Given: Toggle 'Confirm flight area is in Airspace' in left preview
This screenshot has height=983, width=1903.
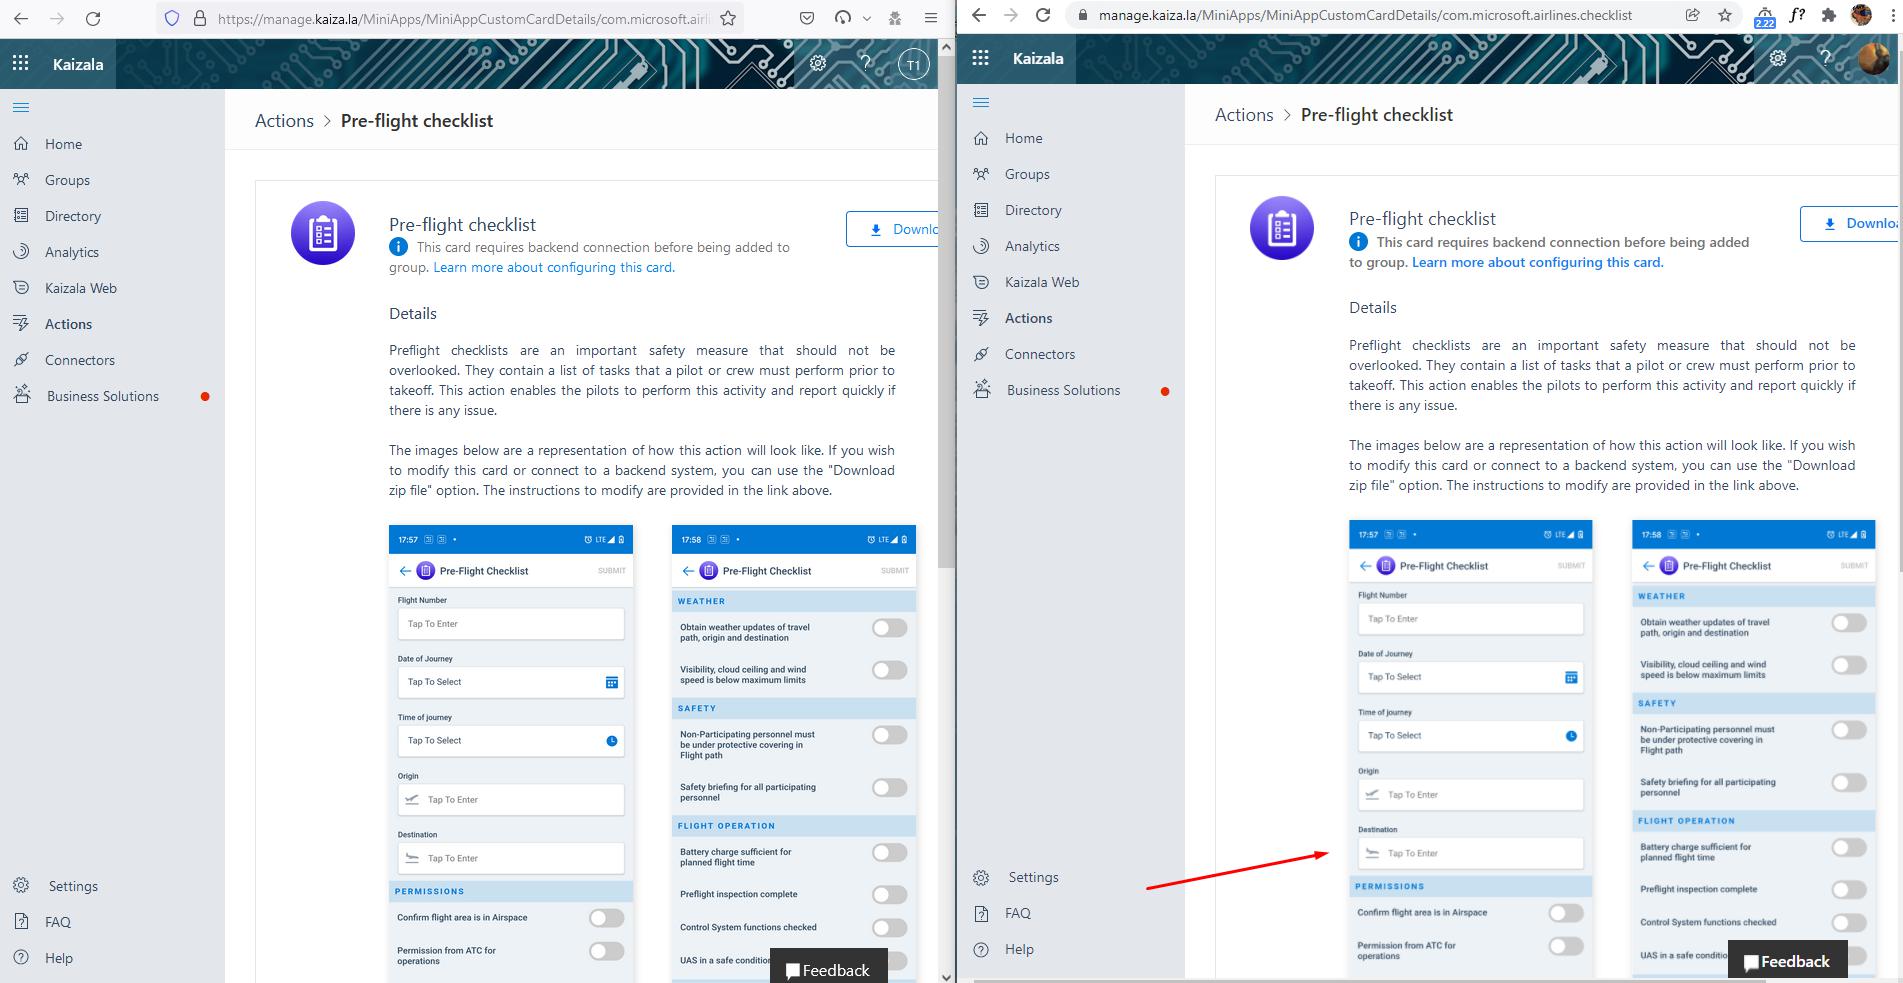Looking at the screenshot, I should point(606,918).
